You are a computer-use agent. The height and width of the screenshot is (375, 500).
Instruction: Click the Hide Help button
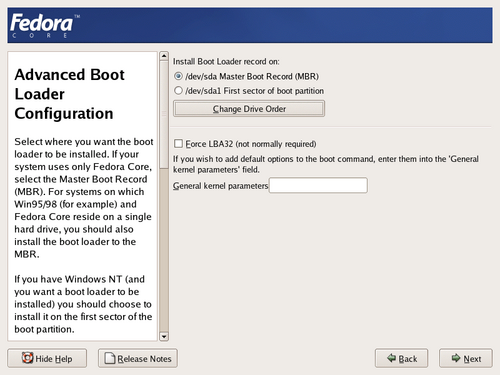[47, 358]
